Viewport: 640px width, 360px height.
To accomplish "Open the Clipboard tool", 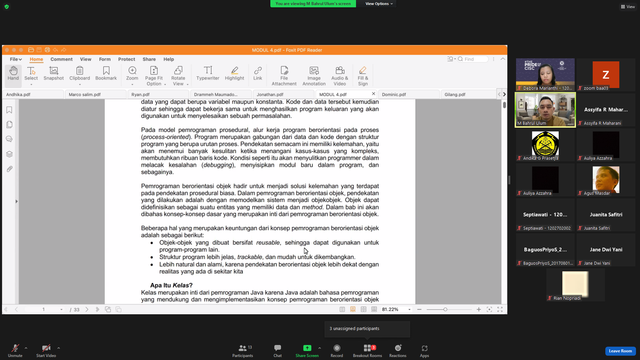I will (80, 74).
